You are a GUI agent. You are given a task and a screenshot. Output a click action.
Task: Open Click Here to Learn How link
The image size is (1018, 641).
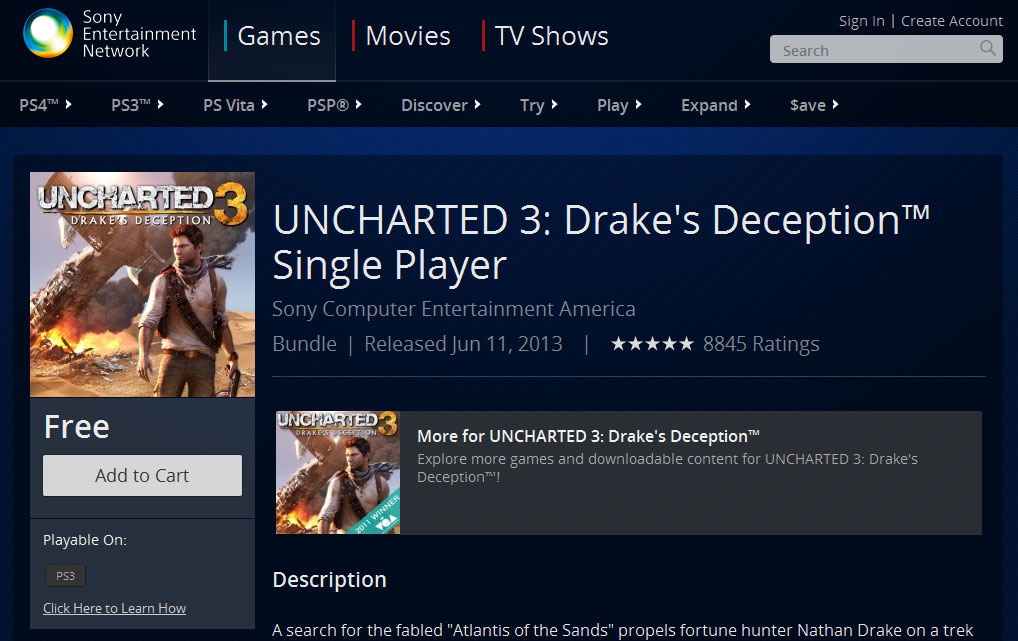(114, 608)
